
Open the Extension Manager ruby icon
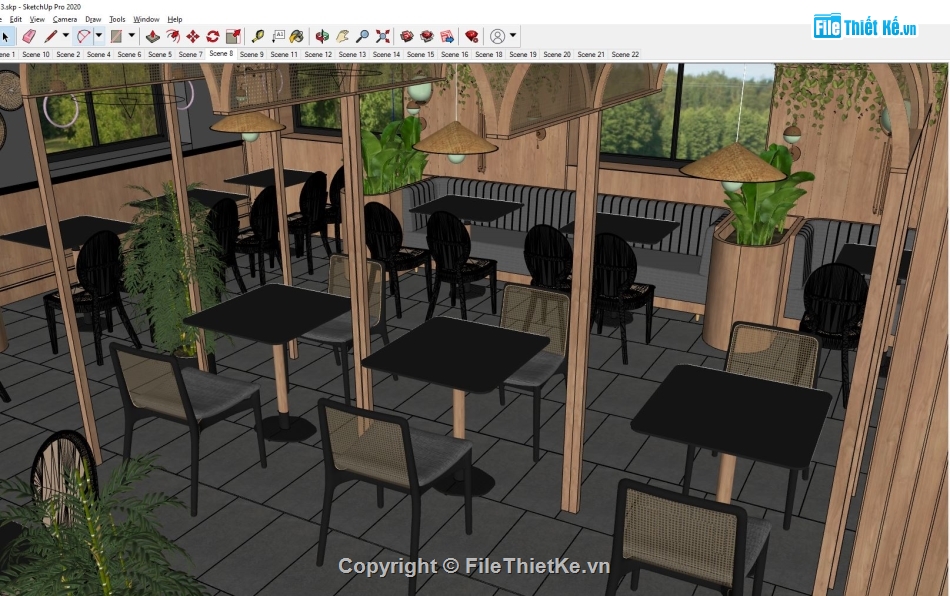[472, 37]
